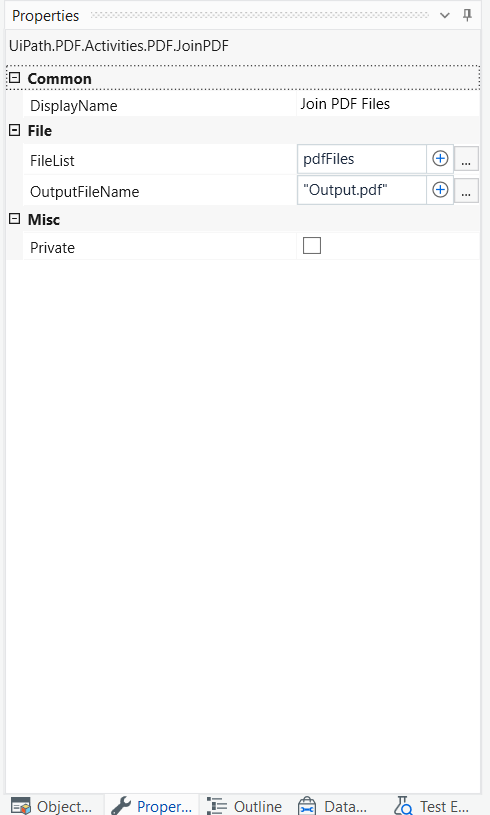The image size is (490, 815).
Task: Click the Outline tab tree icon
Action: click(x=217, y=806)
